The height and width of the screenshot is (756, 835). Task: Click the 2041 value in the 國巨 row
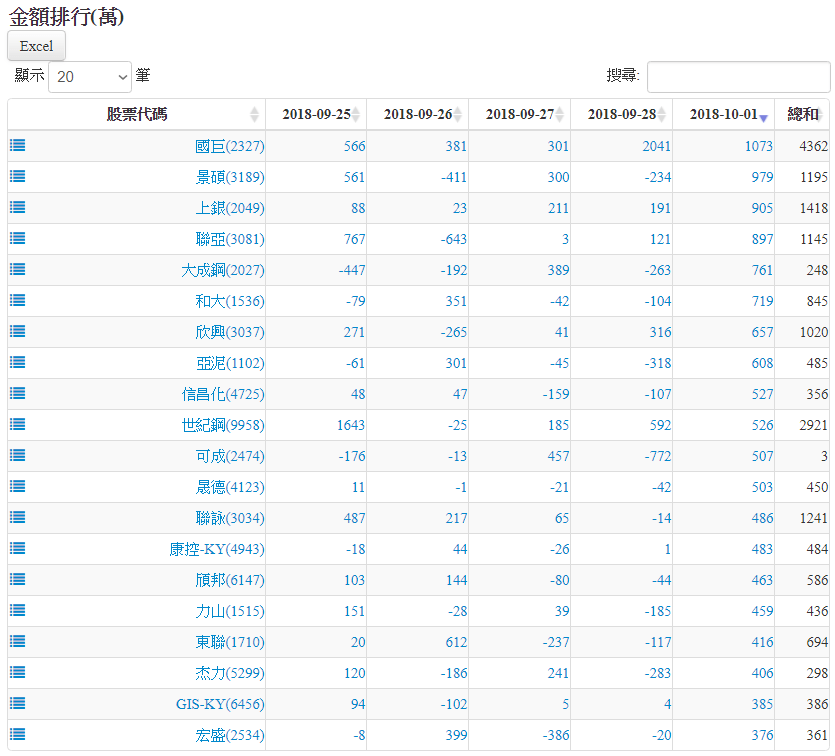[x=656, y=146]
